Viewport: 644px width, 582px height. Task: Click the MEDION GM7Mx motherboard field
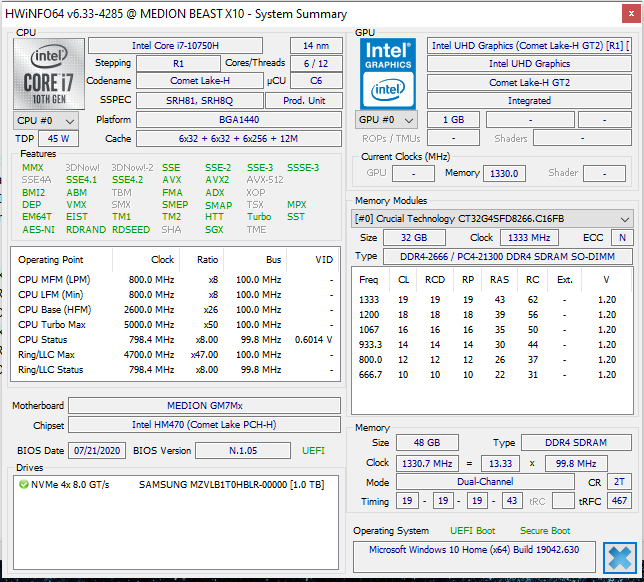point(205,405)
